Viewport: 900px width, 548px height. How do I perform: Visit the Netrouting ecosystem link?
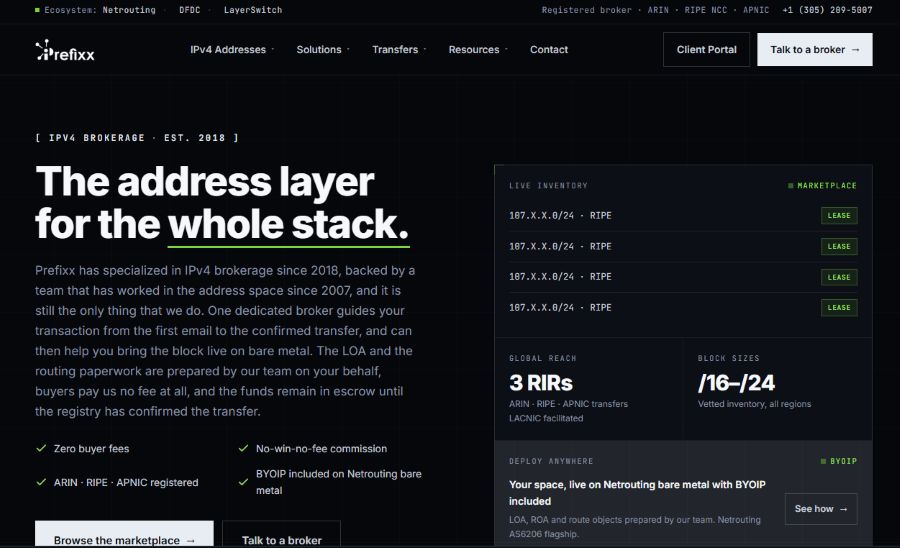(x=129, y=10)
